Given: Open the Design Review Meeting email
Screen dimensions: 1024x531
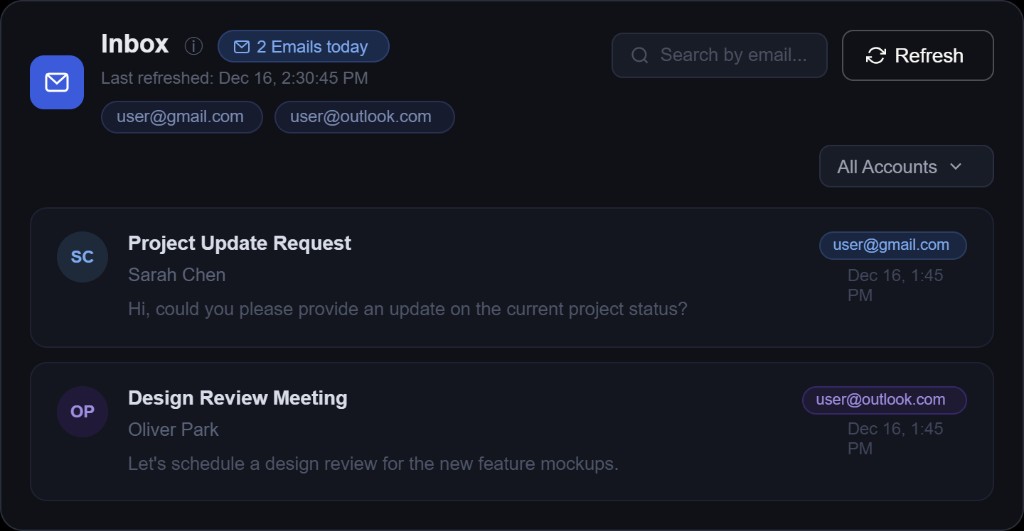Looking at the screenshot, I should (238, 398).
